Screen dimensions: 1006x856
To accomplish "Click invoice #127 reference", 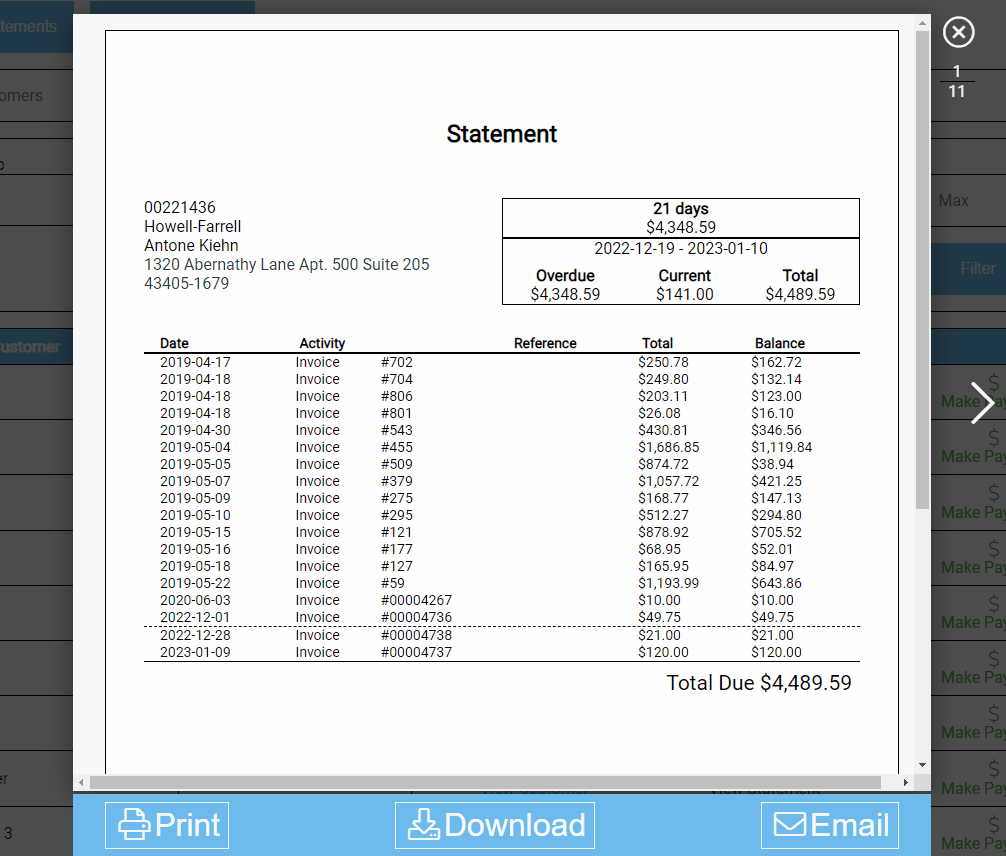I will [396, 567].
